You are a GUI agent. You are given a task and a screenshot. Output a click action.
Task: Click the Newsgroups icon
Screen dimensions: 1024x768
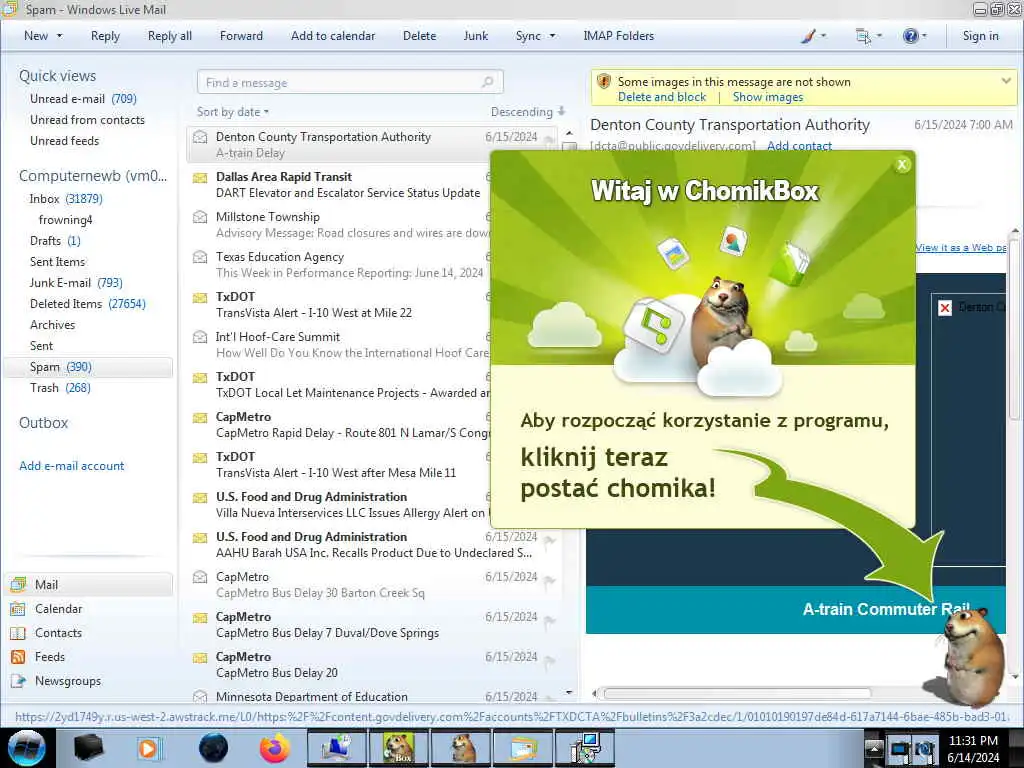pyautogui.click(x=18, y=681)
